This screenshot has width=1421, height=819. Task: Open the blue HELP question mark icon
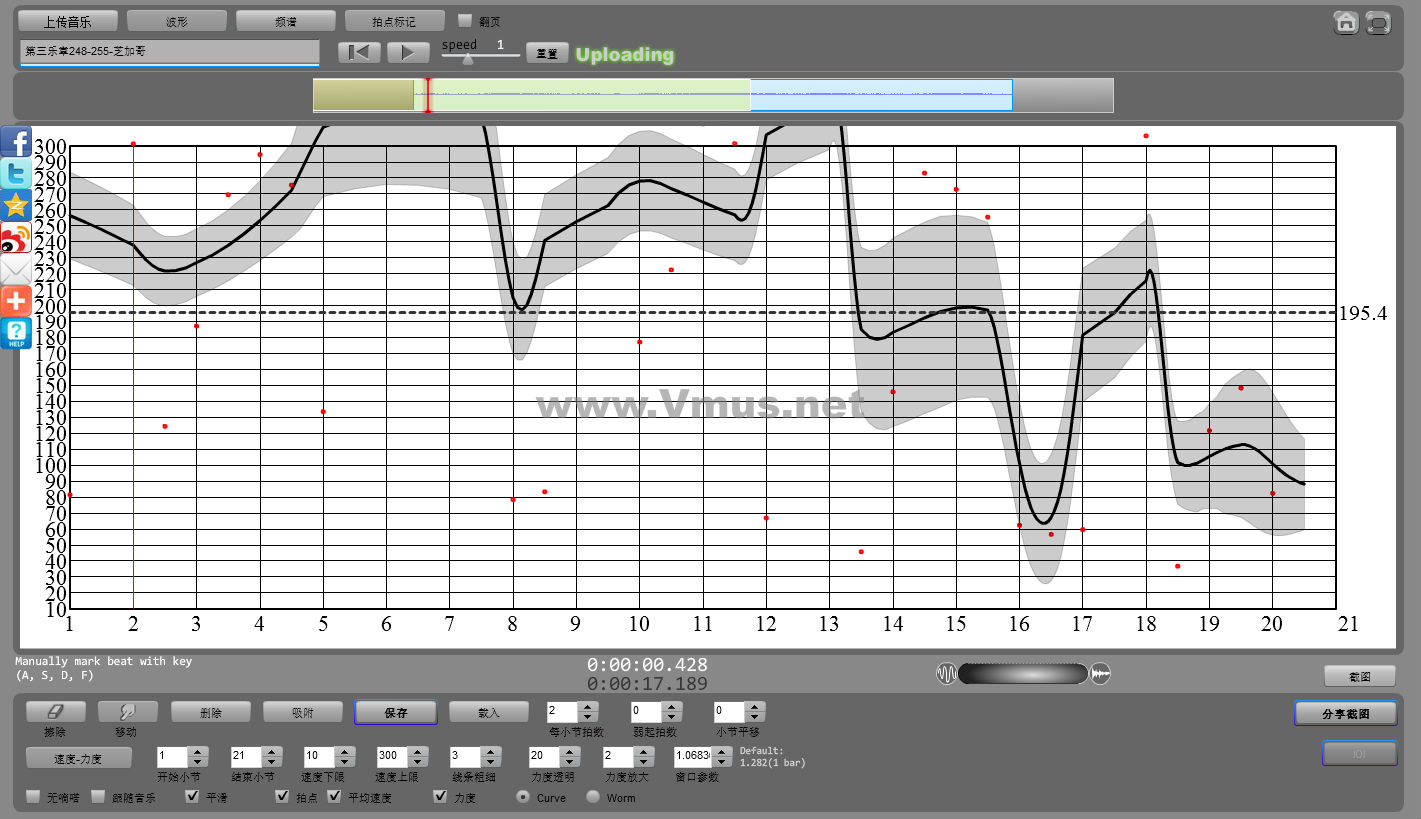click(x=16, y=334)
